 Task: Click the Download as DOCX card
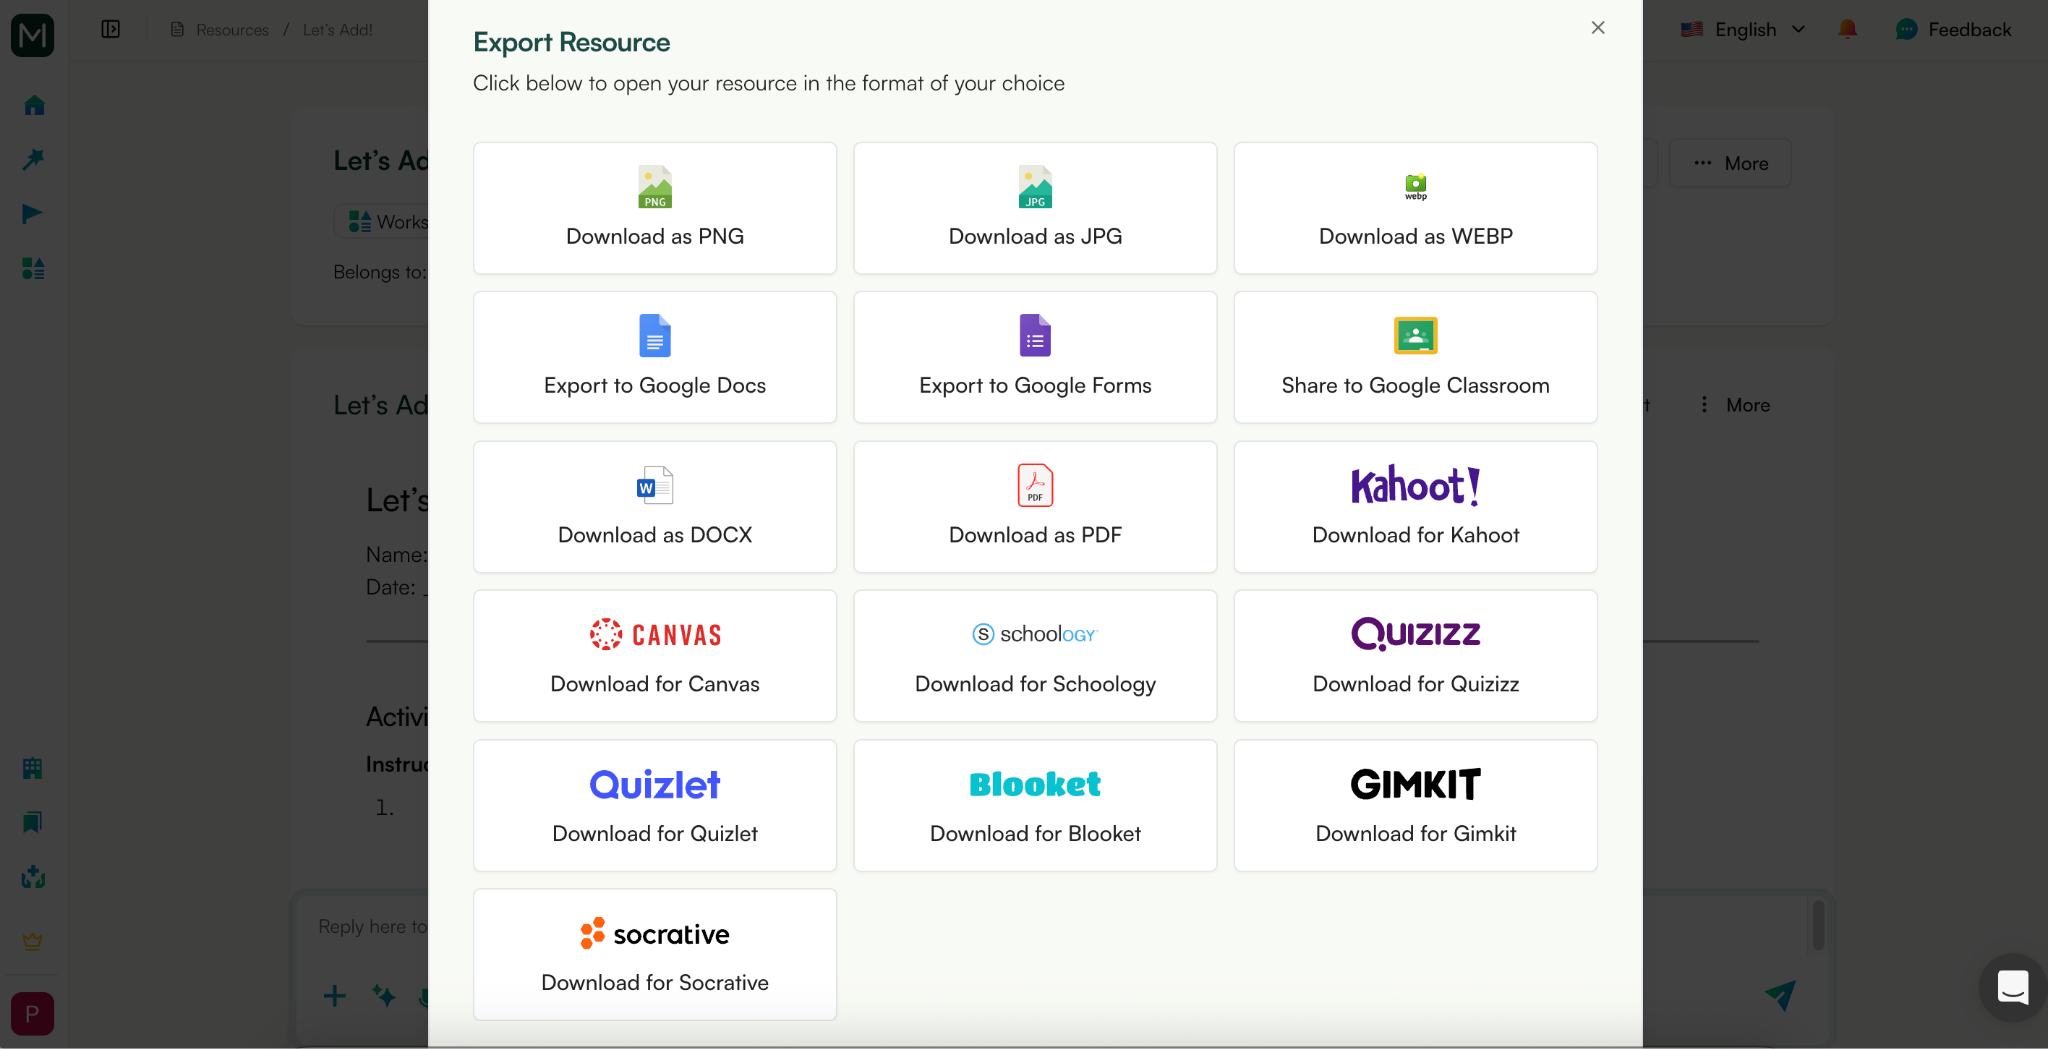coord(655,507)
